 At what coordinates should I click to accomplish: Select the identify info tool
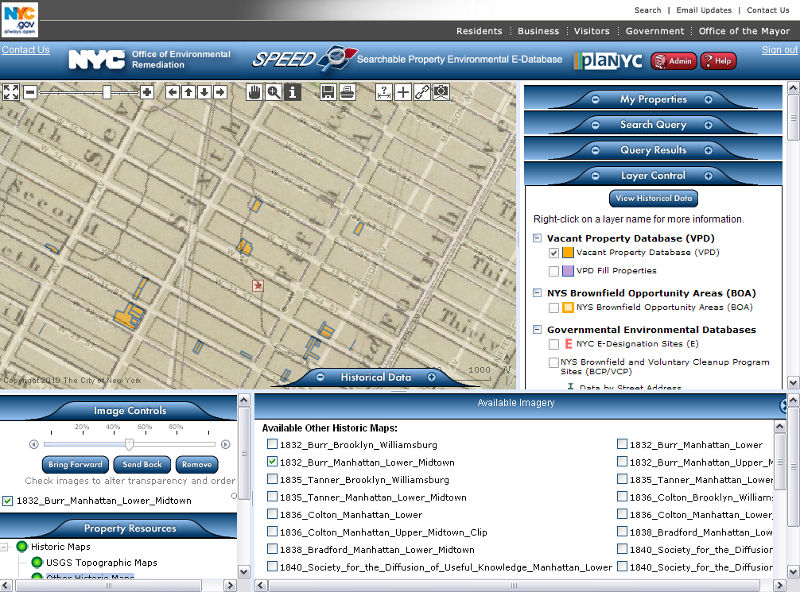pyautogui.click(x=292, y=92)
